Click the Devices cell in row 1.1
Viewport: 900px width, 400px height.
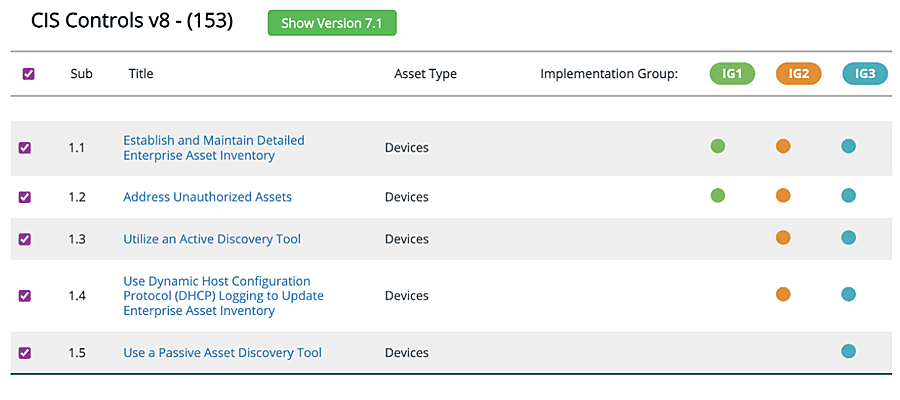407,148
